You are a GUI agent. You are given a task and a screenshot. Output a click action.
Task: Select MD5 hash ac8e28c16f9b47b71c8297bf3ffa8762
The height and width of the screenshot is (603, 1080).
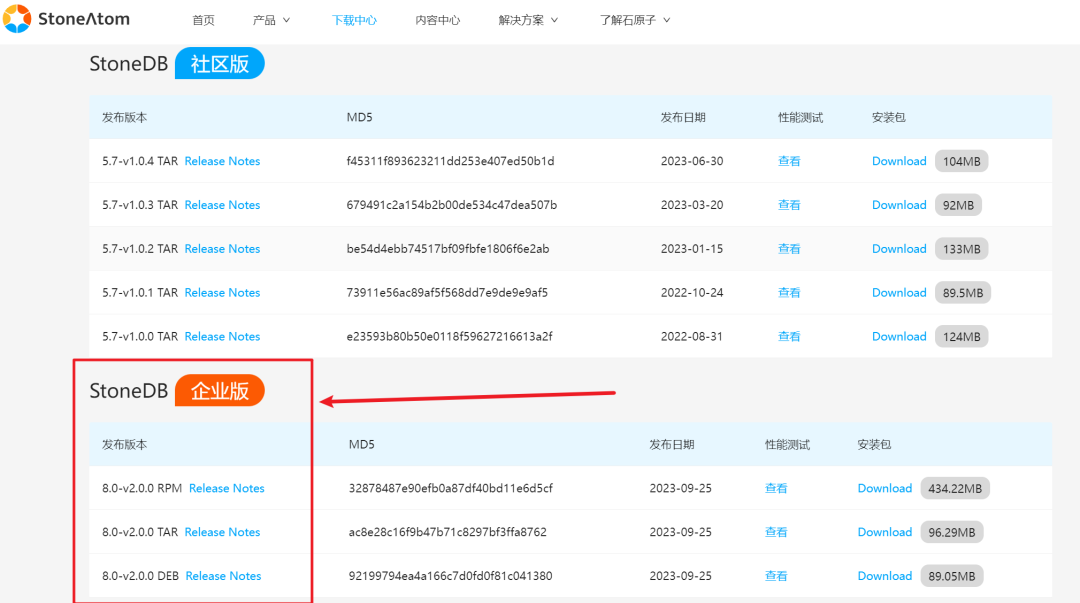click(x=448, y=532)
